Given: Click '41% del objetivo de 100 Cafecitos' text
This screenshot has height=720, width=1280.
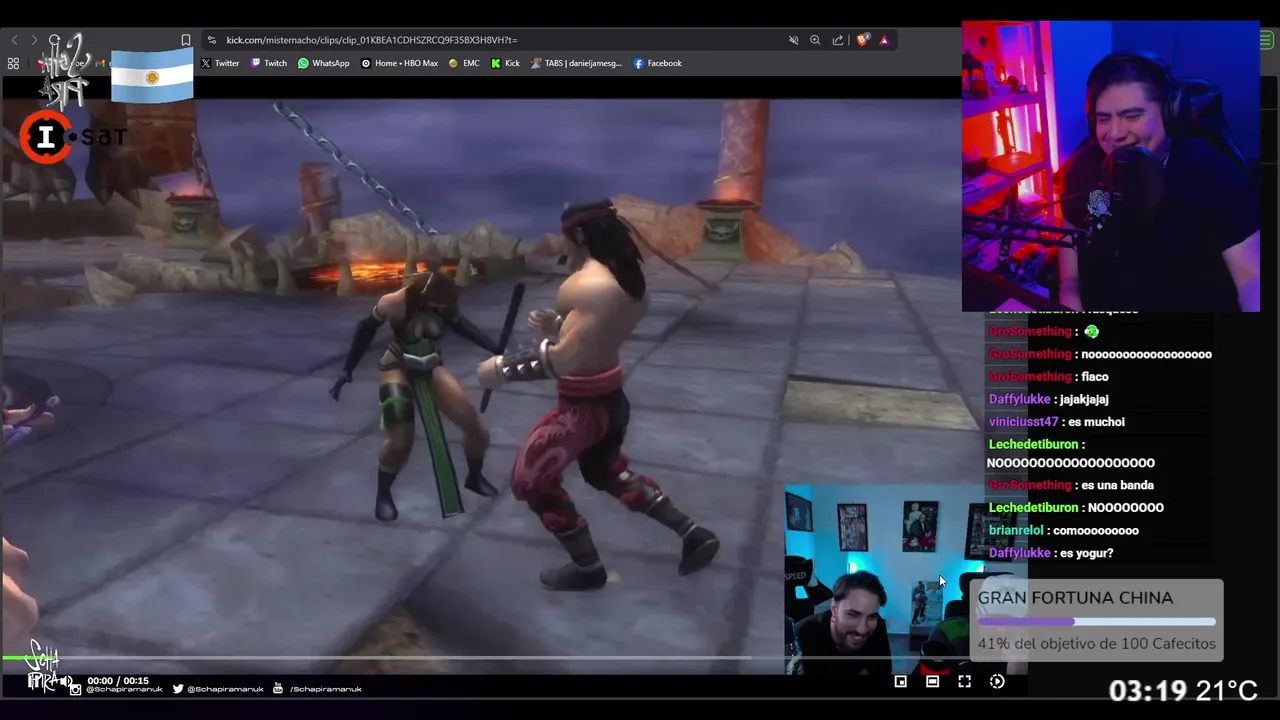Looking at the screenshot, I should [1096, 644].
